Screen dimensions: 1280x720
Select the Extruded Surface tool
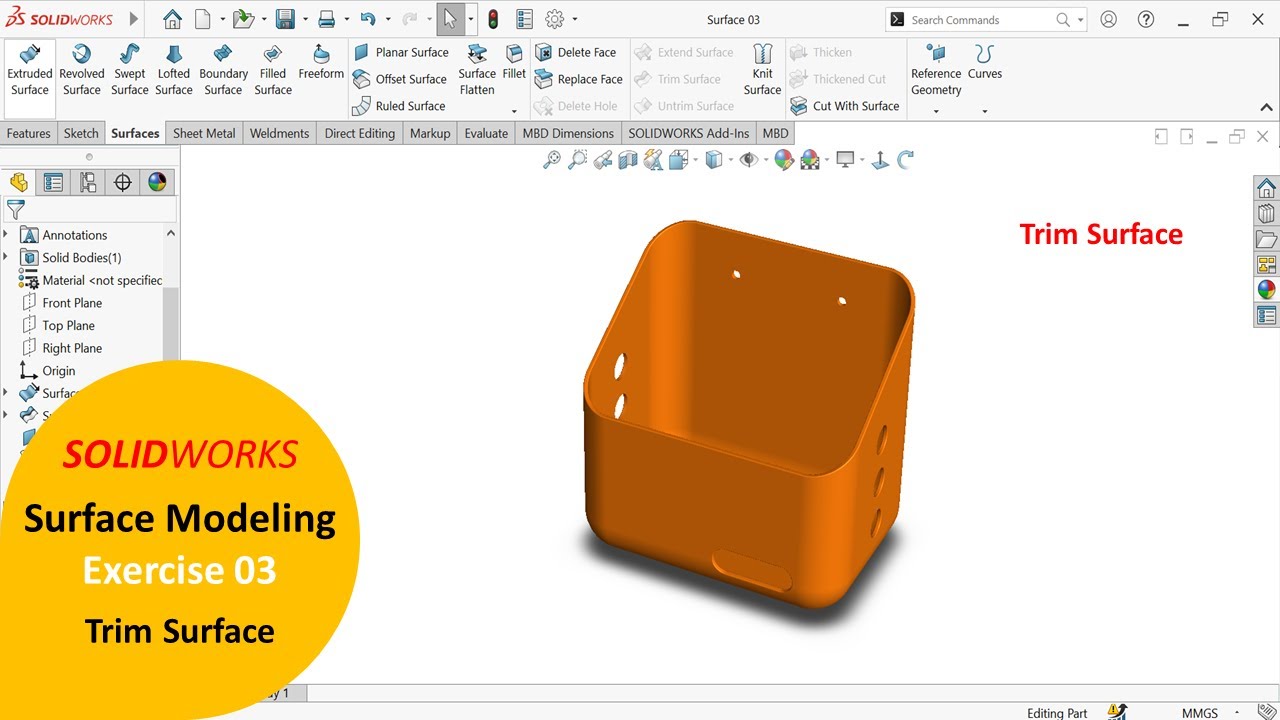(30, 70)
